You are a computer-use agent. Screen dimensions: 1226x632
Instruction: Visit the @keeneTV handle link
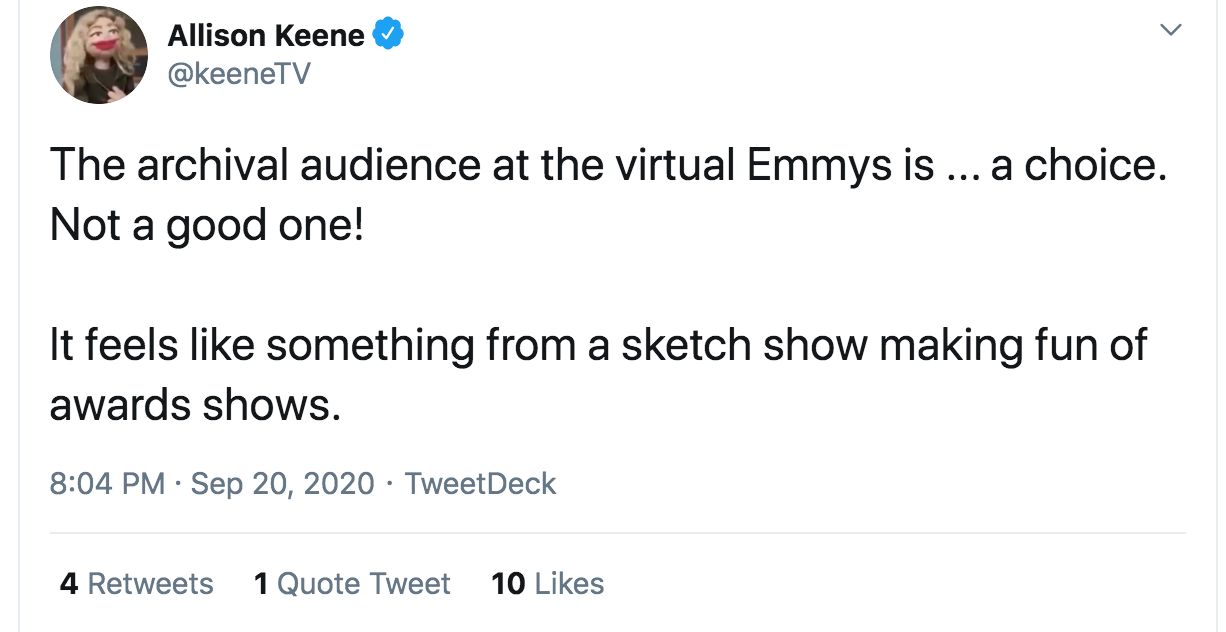tap(239, 73)
